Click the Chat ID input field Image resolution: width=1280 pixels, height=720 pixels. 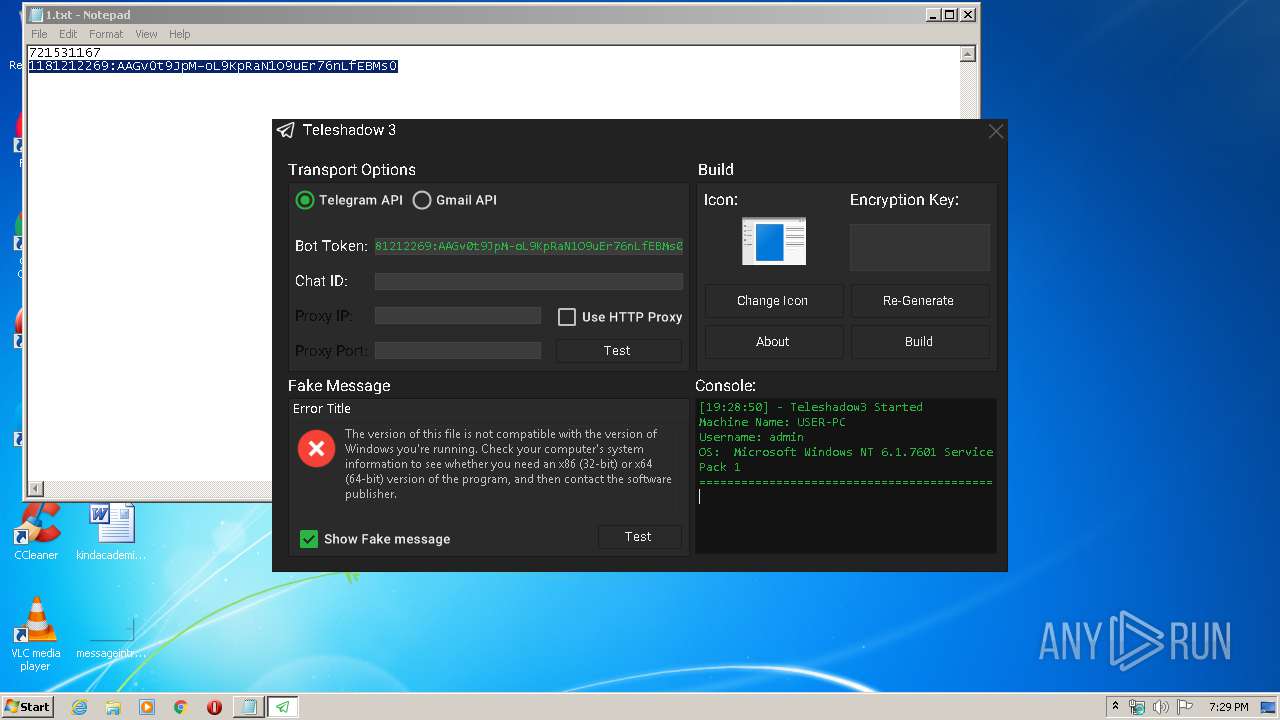click(529, 282)
